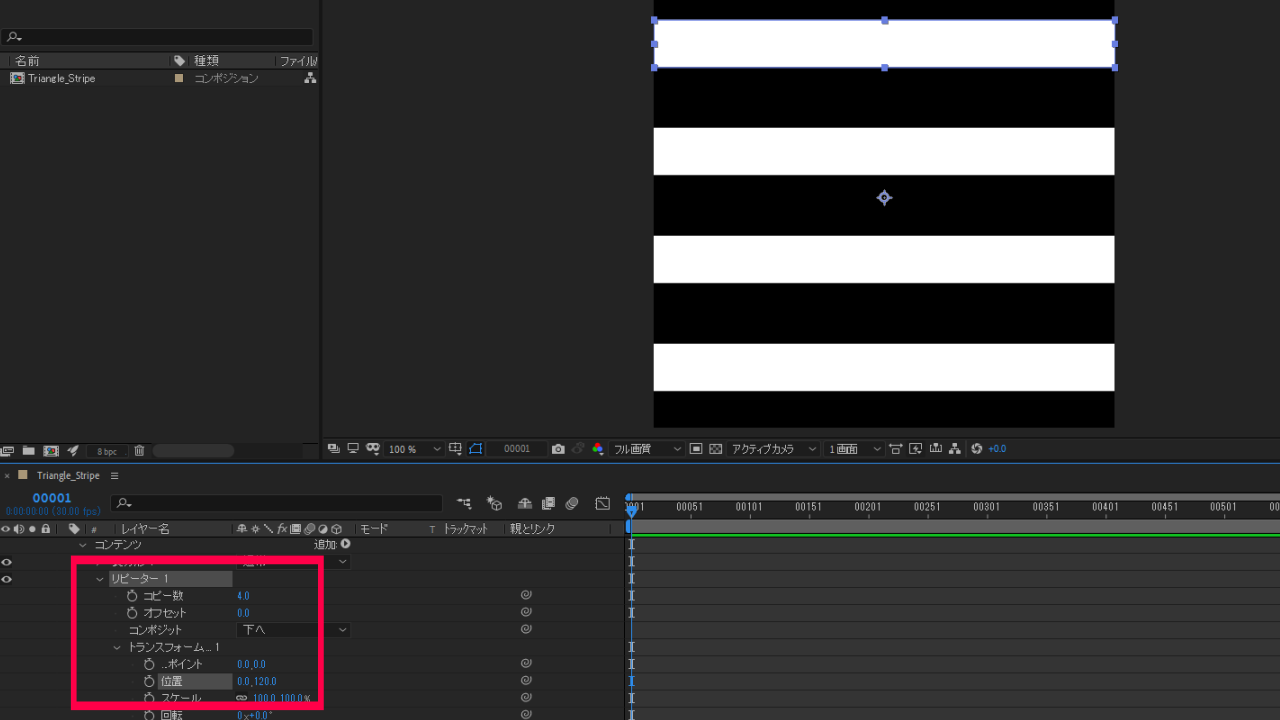Open the 100 % magnification dropdown
The image size is (1280, 720).
click(415, 449)
